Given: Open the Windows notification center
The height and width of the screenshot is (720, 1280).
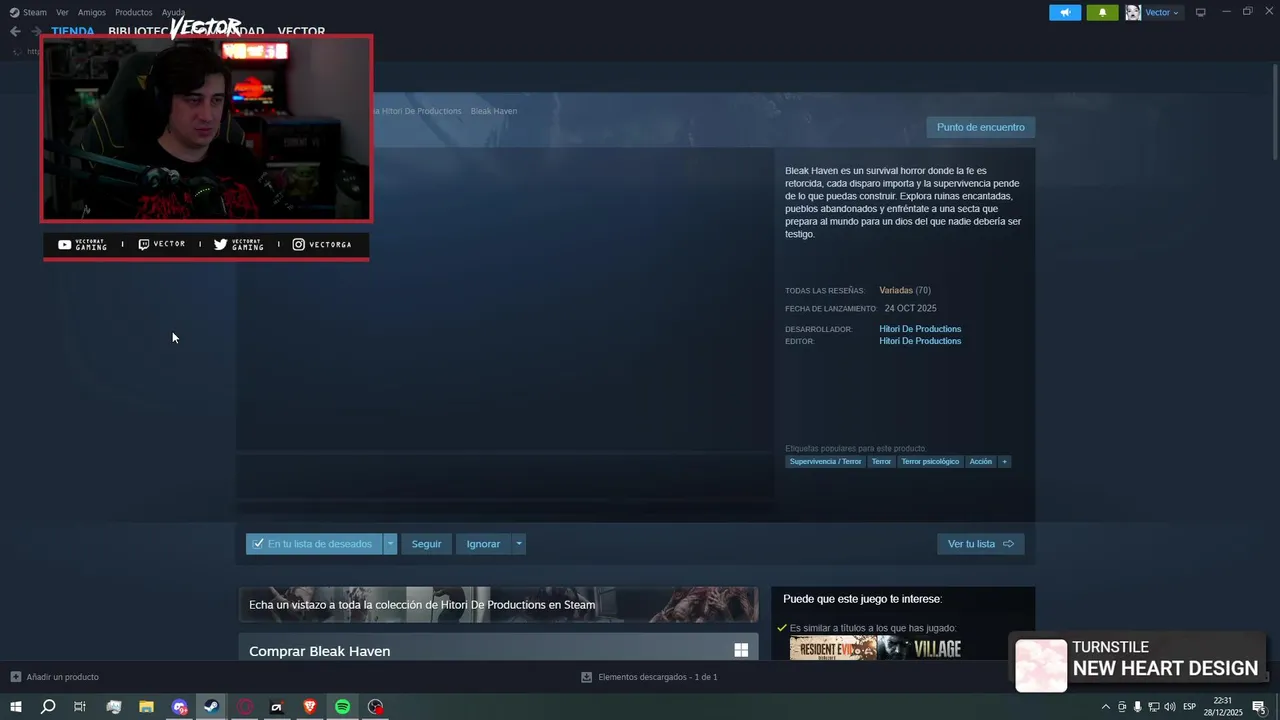Looking at the screenshot, I should coord(1259,707).
